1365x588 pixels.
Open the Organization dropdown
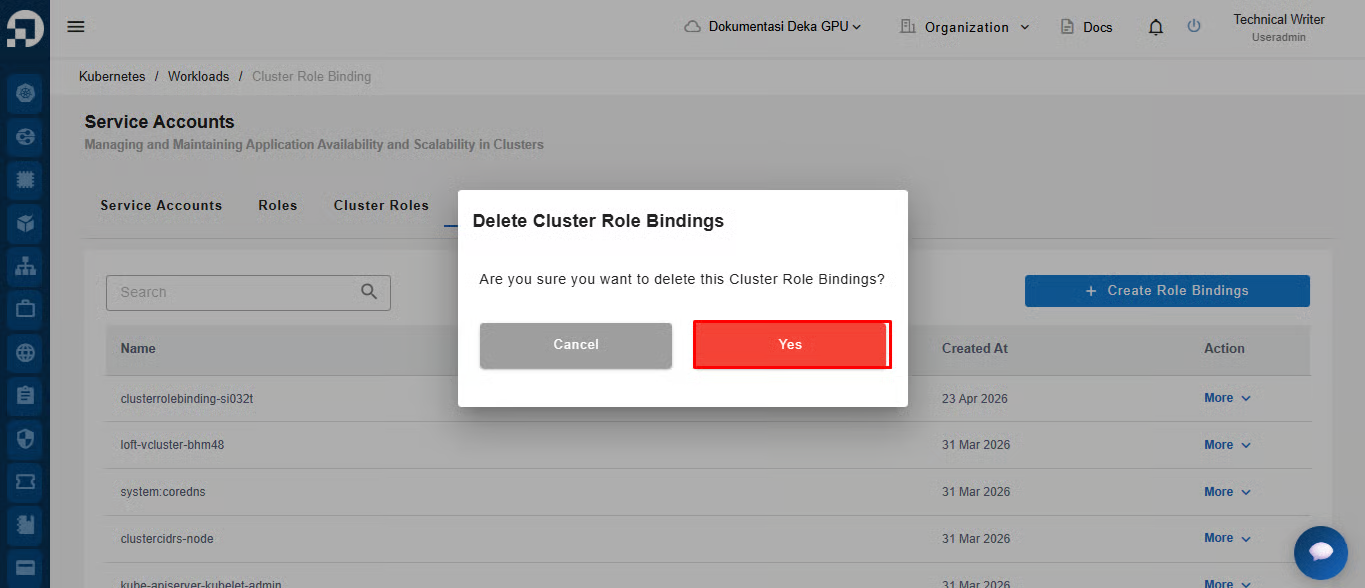click(x=965, y=27)
